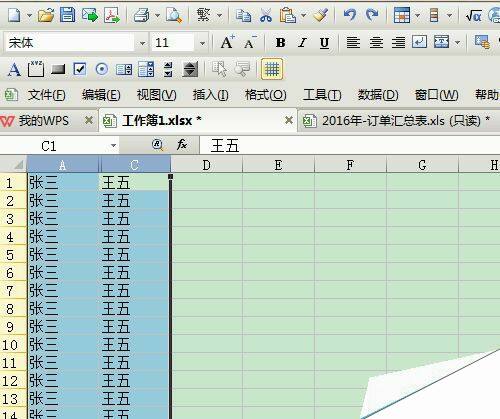Open the 插入(I) menu
This screenshot has width=500, height=419.
click(x=210, y=95)
